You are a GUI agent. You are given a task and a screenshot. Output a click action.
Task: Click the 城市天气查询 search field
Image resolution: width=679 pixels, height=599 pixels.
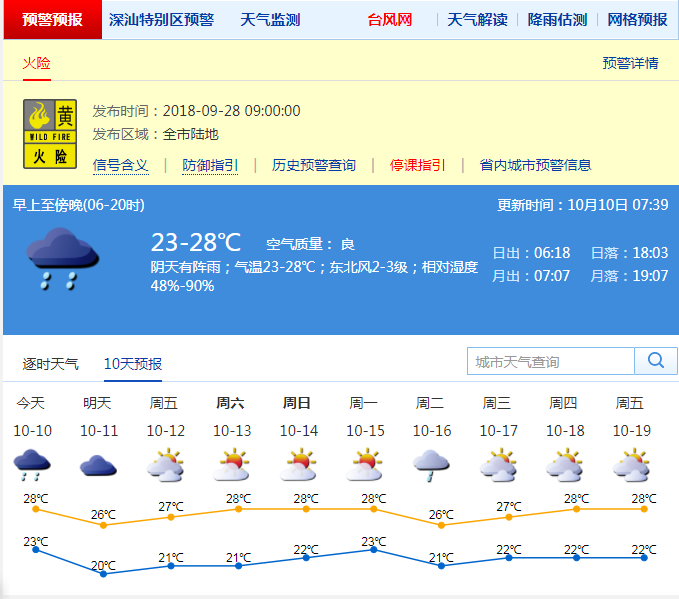[550, 361]
